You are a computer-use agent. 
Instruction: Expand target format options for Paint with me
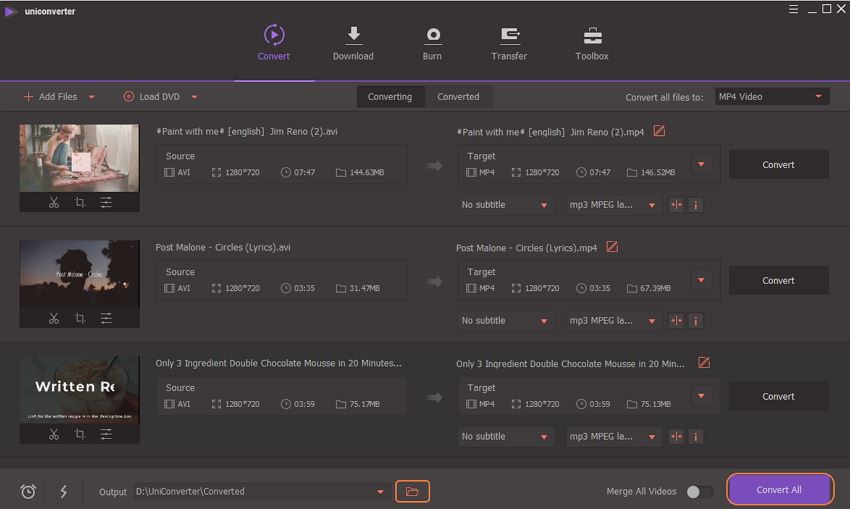[701, 164]
